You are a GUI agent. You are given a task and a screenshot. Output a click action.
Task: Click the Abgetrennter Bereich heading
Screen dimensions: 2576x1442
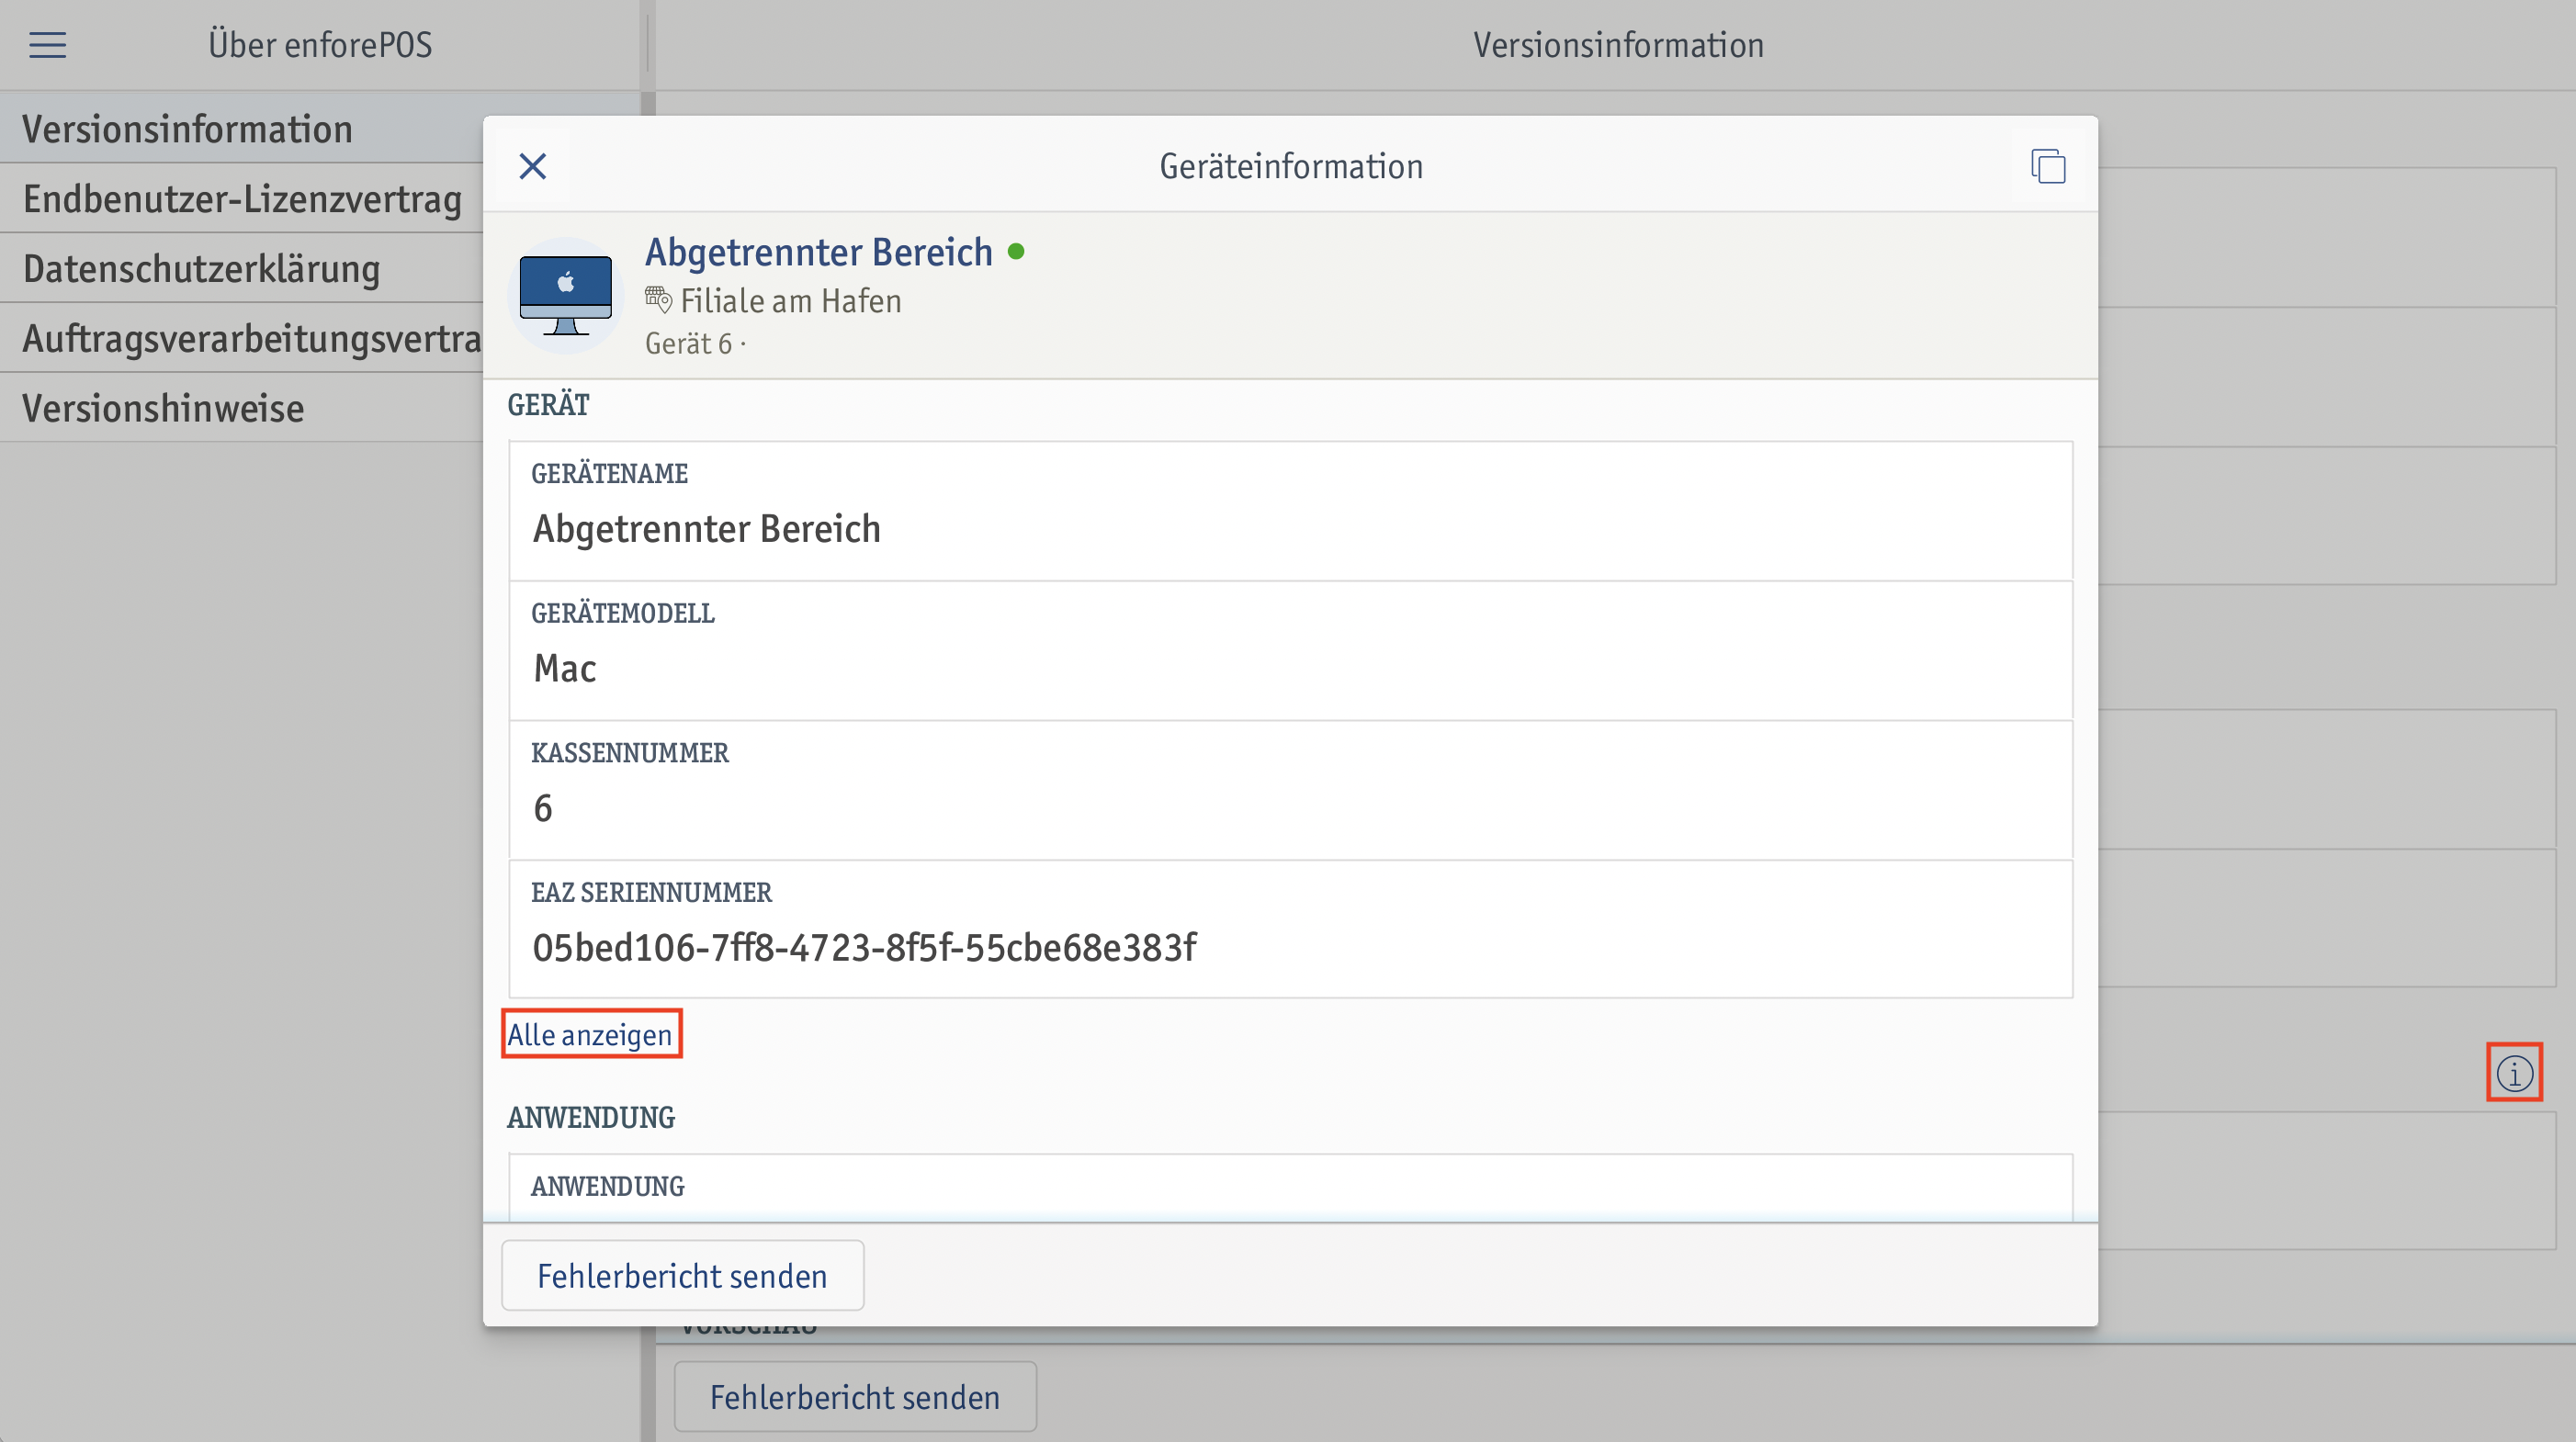(x=818, y=252)
